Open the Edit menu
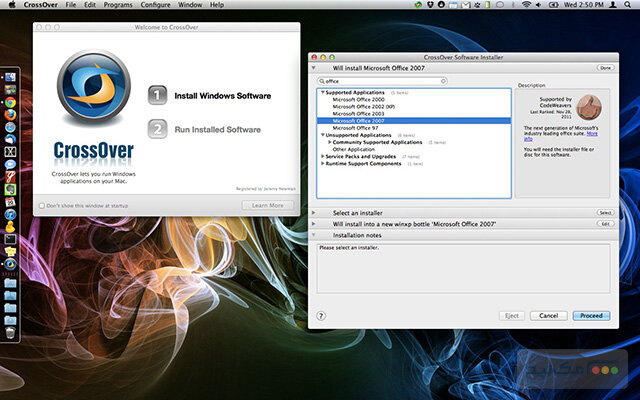The height and width of the screenshot is (400, 640). point(90,5)
